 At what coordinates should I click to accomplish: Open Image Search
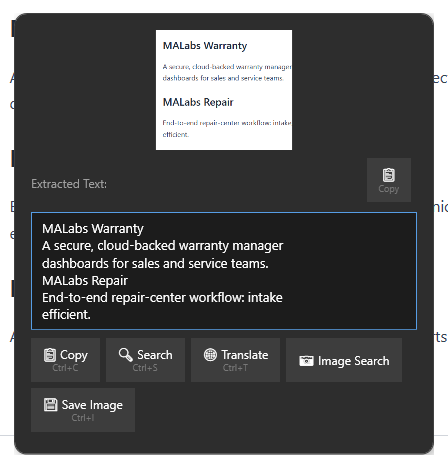pos(344,360)
